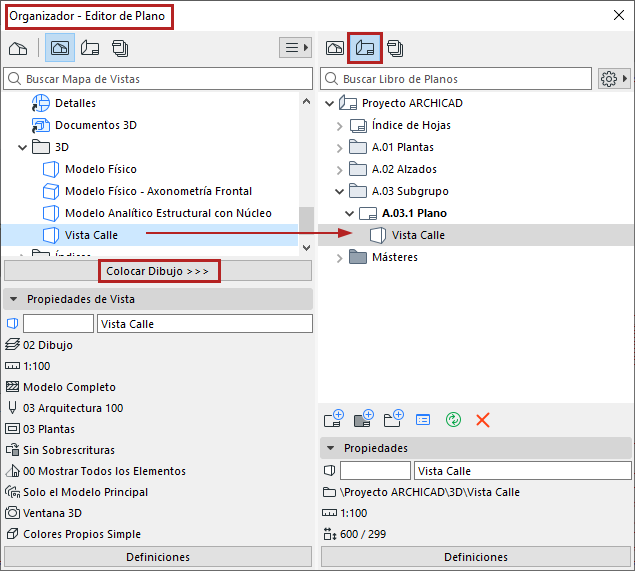Click the 03 Plantas model view option
The height and width of the screenshot is (571, 635).
pos(49,429)
